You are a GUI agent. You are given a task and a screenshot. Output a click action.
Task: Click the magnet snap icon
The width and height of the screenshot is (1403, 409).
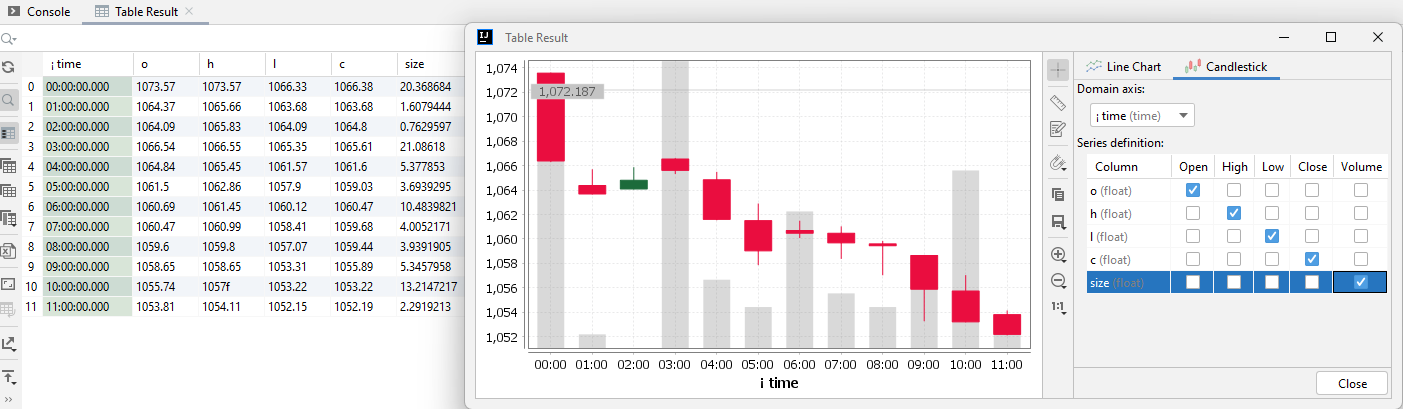click(1058, 162)
